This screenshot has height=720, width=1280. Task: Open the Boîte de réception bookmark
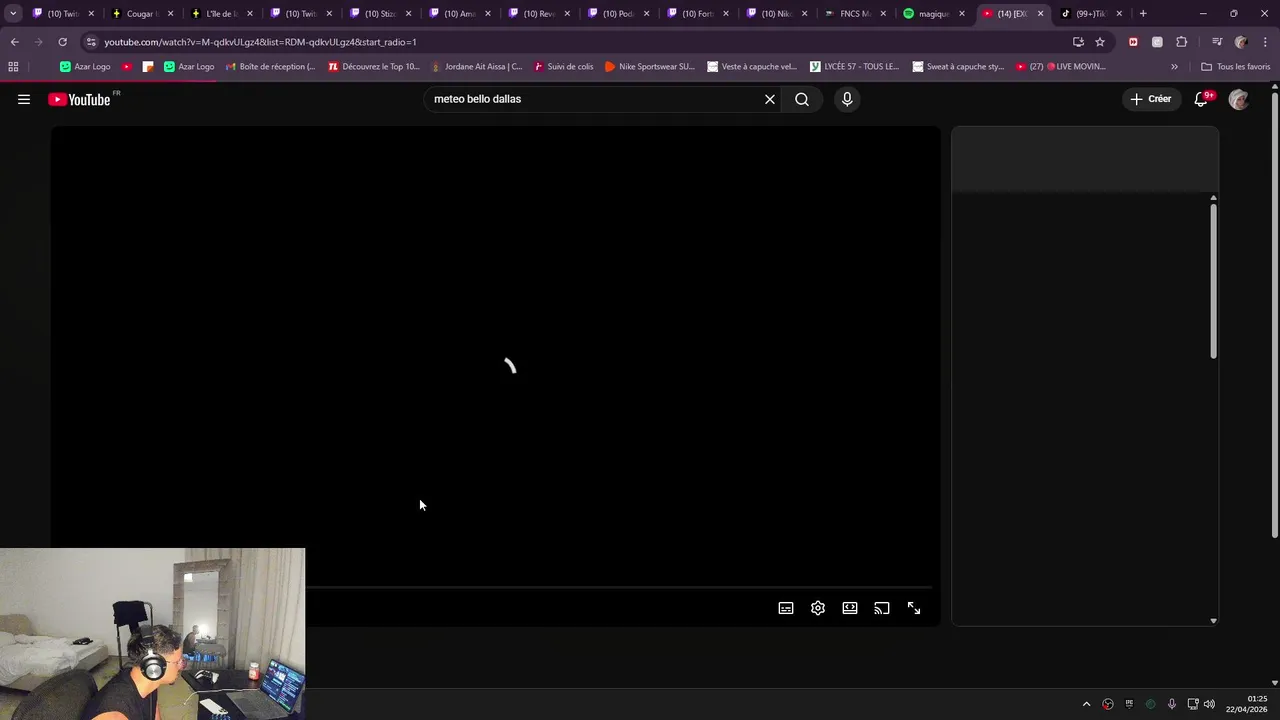click(x=270, y=67)
